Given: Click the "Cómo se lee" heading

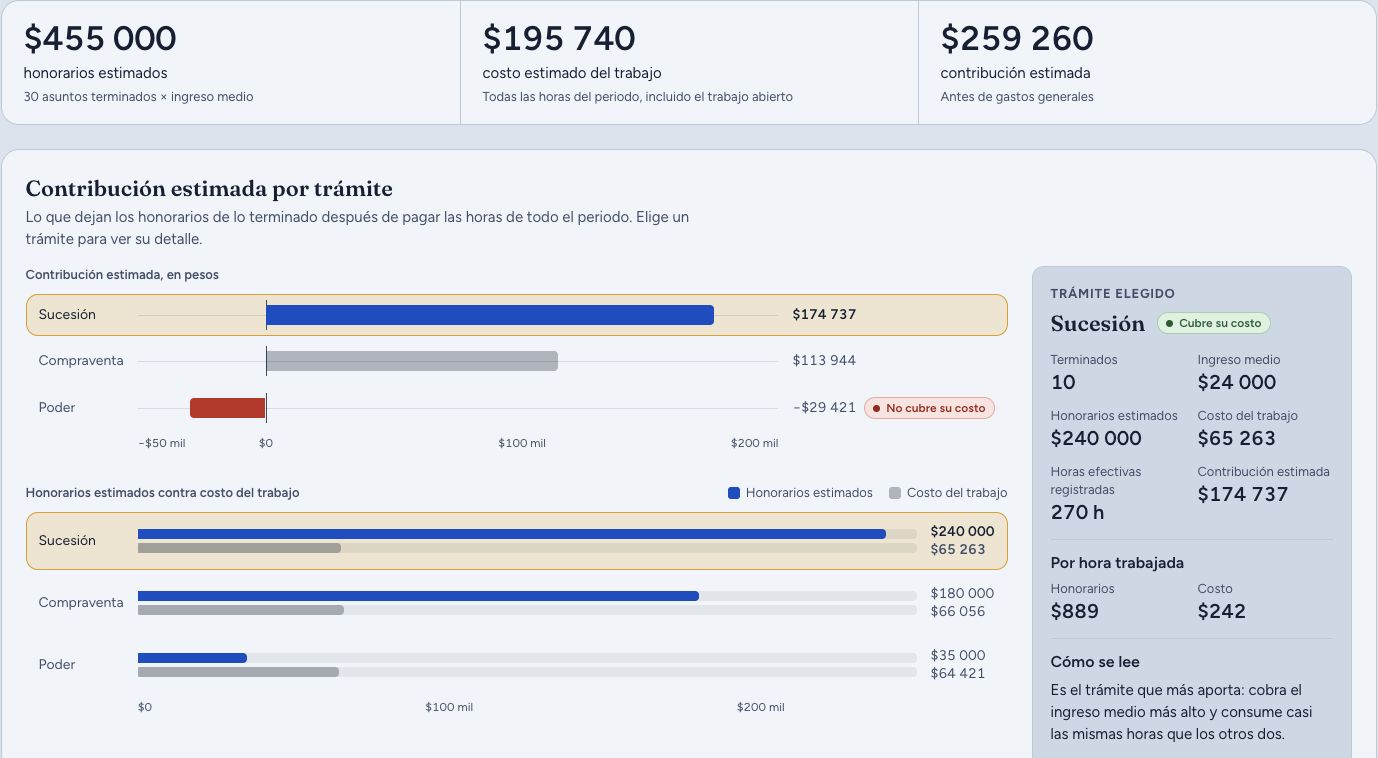Looking at the screenshot, I should (1095, 662).
